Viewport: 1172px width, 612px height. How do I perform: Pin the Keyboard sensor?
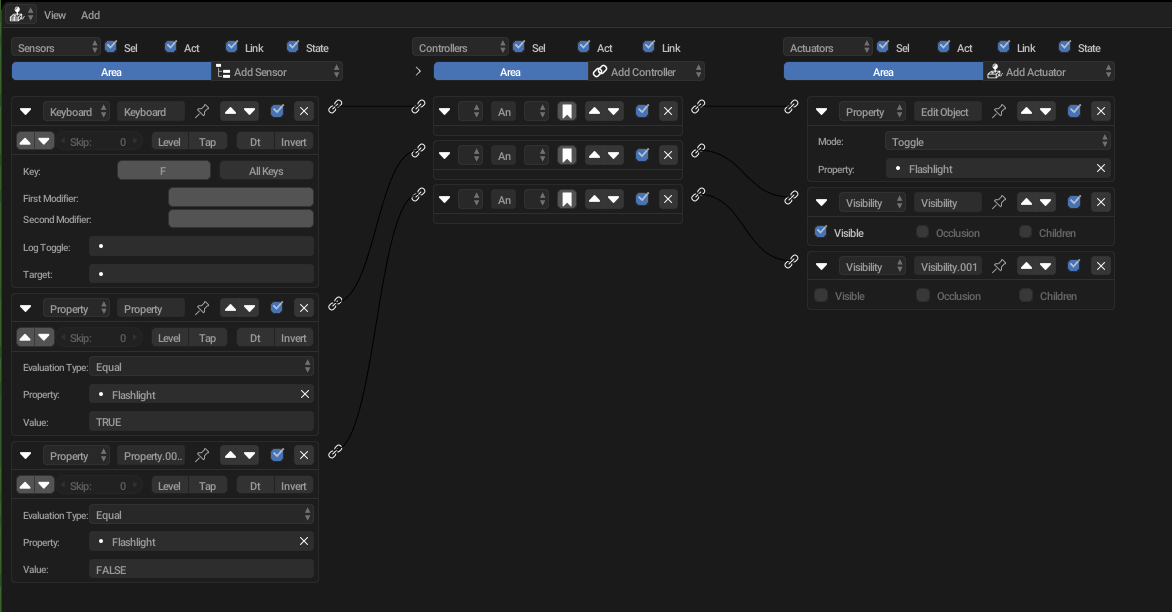[x=202, y=112]
